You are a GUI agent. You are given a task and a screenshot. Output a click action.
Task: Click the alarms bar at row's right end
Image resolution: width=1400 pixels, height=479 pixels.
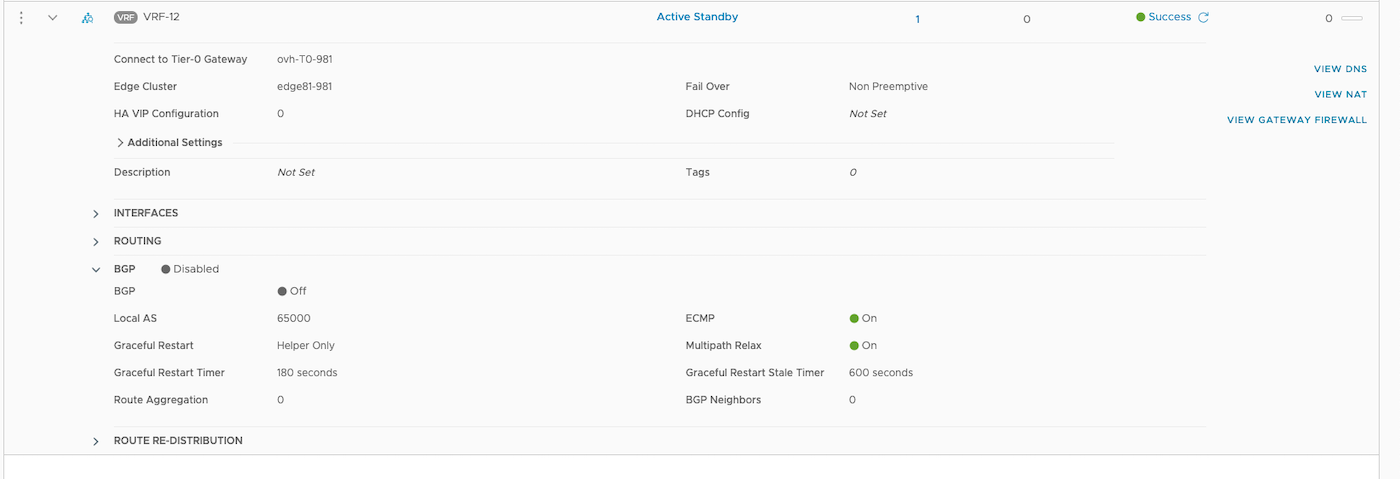1351,18
